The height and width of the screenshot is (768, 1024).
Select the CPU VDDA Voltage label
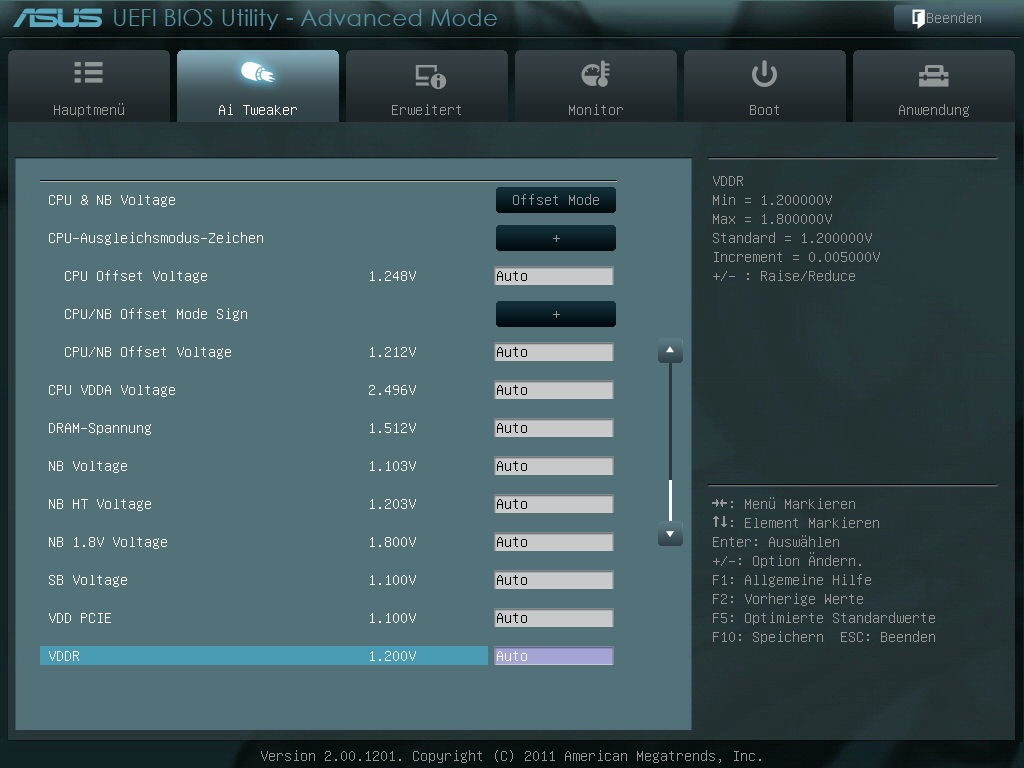click(x=112, y=390)
